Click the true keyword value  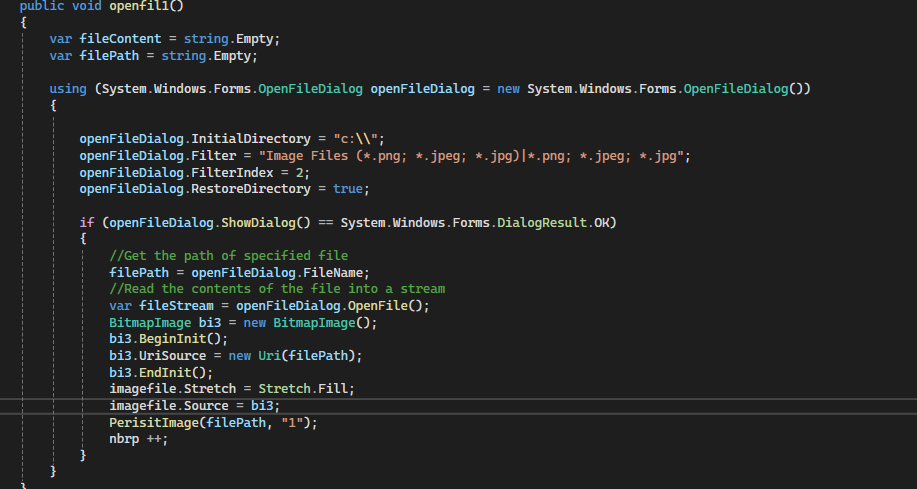(x=349, y=189)
